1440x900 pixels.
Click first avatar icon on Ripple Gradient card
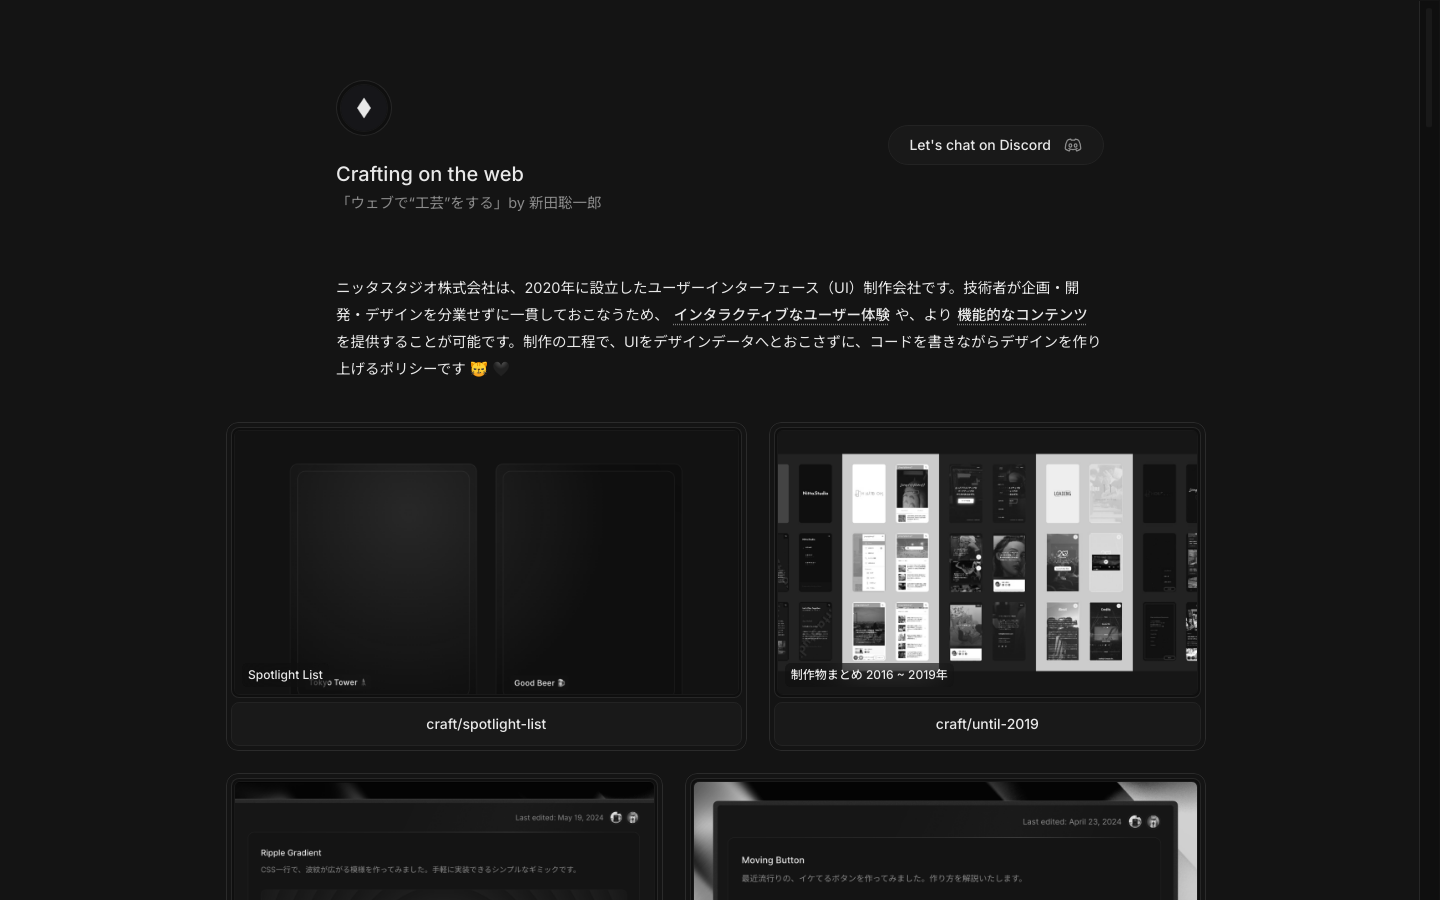click(x=616, y=817)
